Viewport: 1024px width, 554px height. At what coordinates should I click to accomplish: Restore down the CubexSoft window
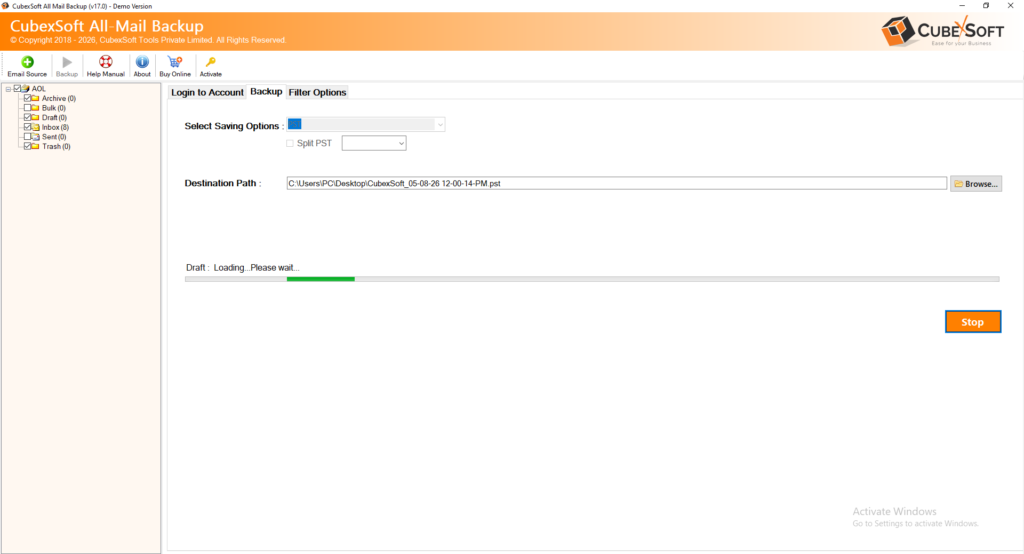coord(986,5)
